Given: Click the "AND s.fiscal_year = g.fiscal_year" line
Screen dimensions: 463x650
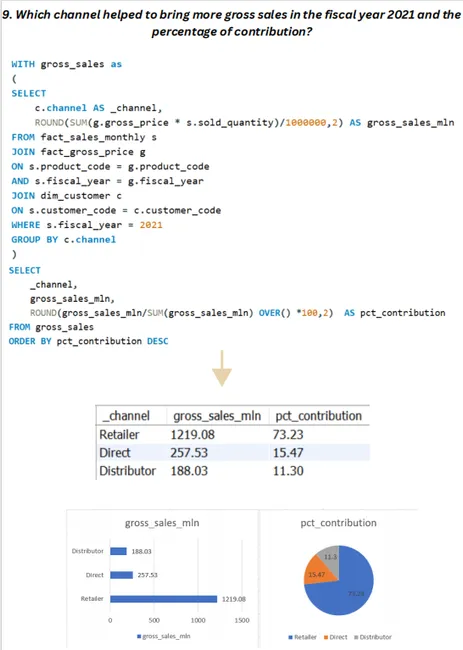Looking at the screenshot, I should tap(107, 181).
